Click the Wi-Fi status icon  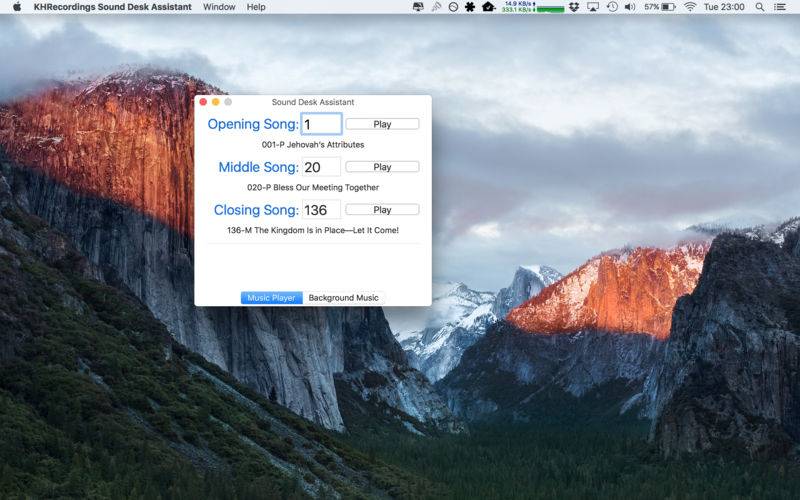tap(689, 7)
